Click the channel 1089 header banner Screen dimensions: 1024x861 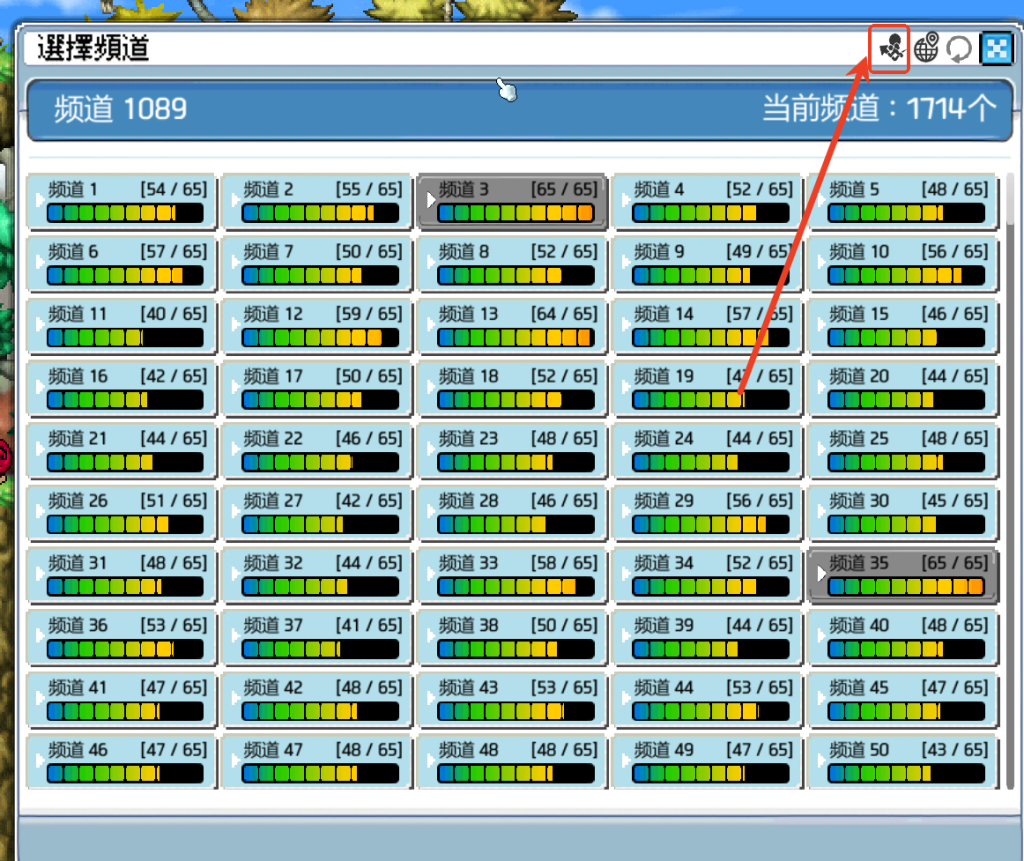(512, 109)
